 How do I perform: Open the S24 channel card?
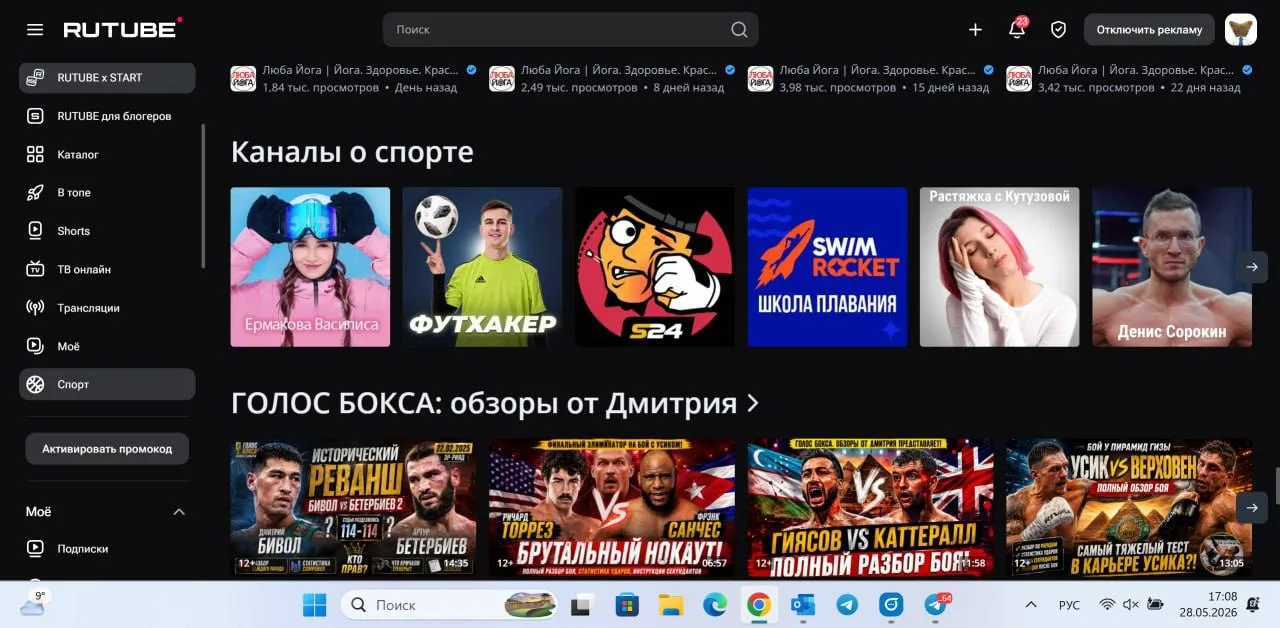[x=655, y=267]
